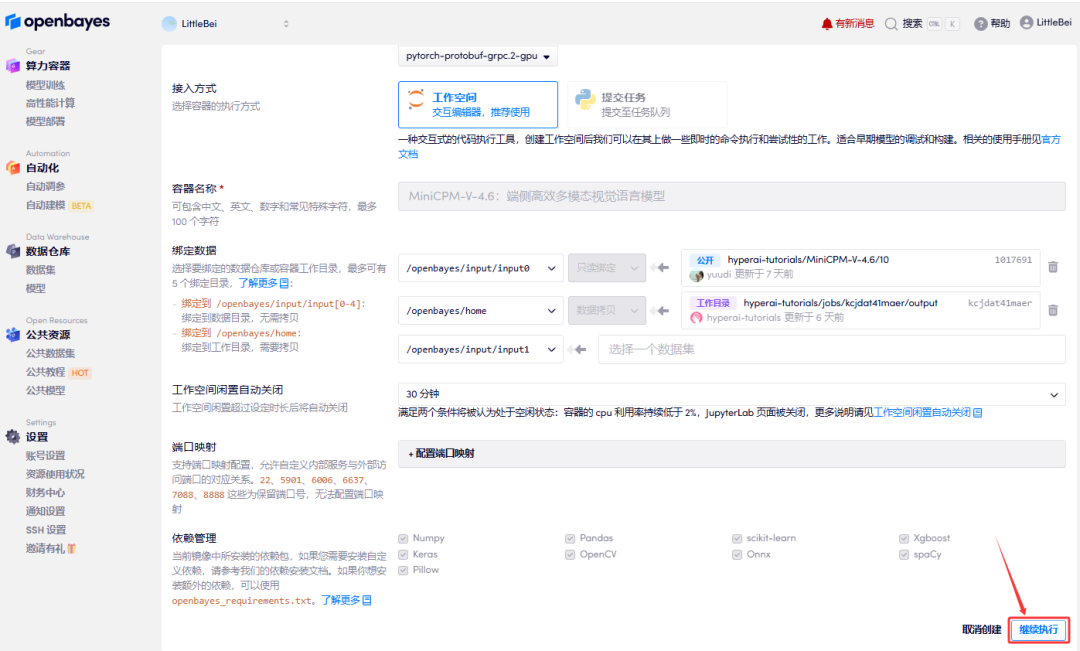Open the 了解更多 link under 依赖管理
1080x651 pixels.
click(x=346, y=601)
